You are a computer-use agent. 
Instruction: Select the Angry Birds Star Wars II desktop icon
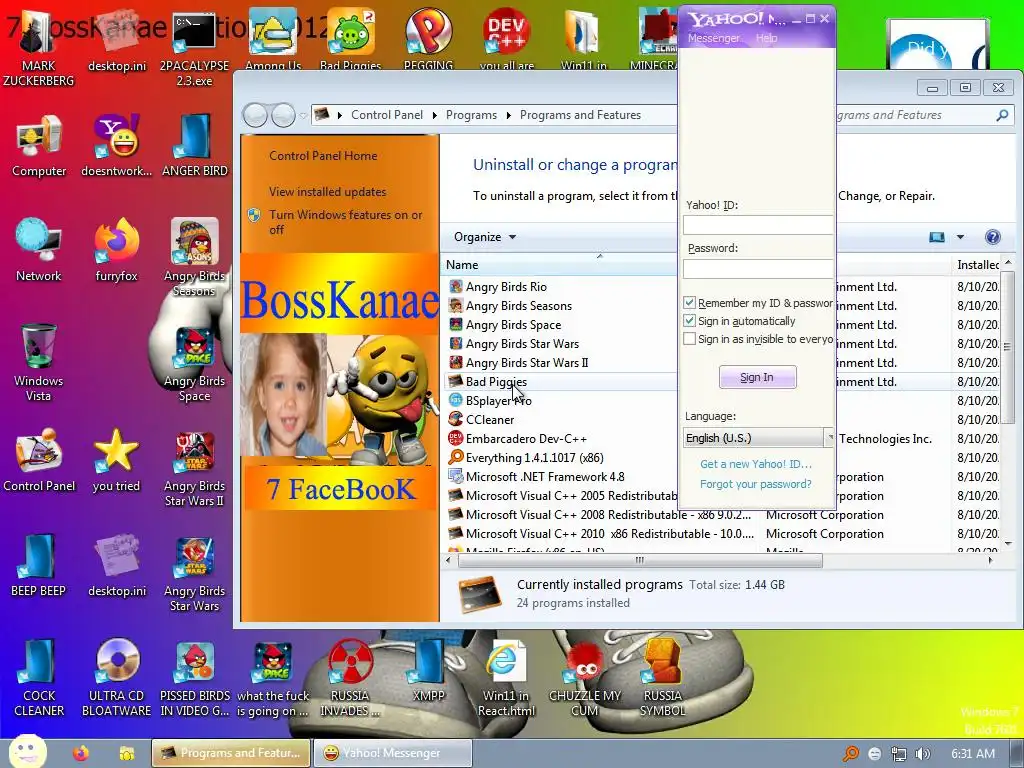pyautogui.click(x=194, y=467)
